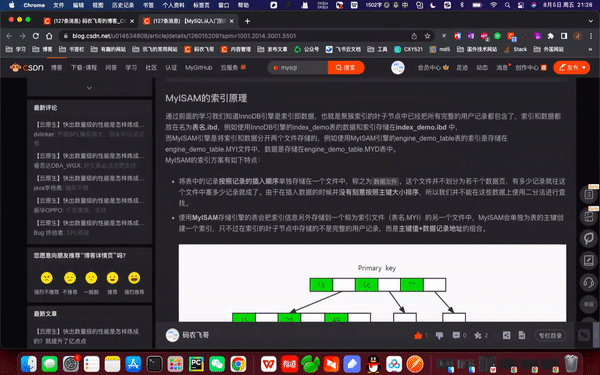Select the 强烈不推荐 angry face rating
The image size is (600, 375).
(x=47, y=278)
